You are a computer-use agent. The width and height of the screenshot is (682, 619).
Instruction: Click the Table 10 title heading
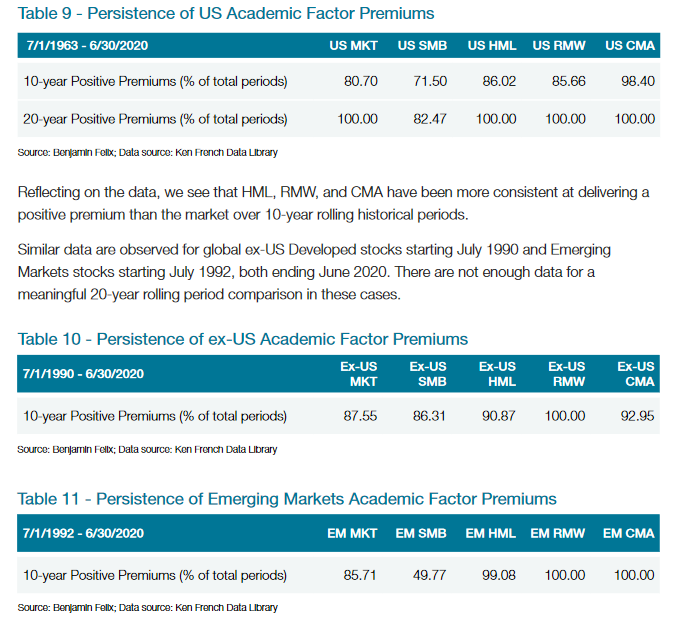click(x=242, y=339)
